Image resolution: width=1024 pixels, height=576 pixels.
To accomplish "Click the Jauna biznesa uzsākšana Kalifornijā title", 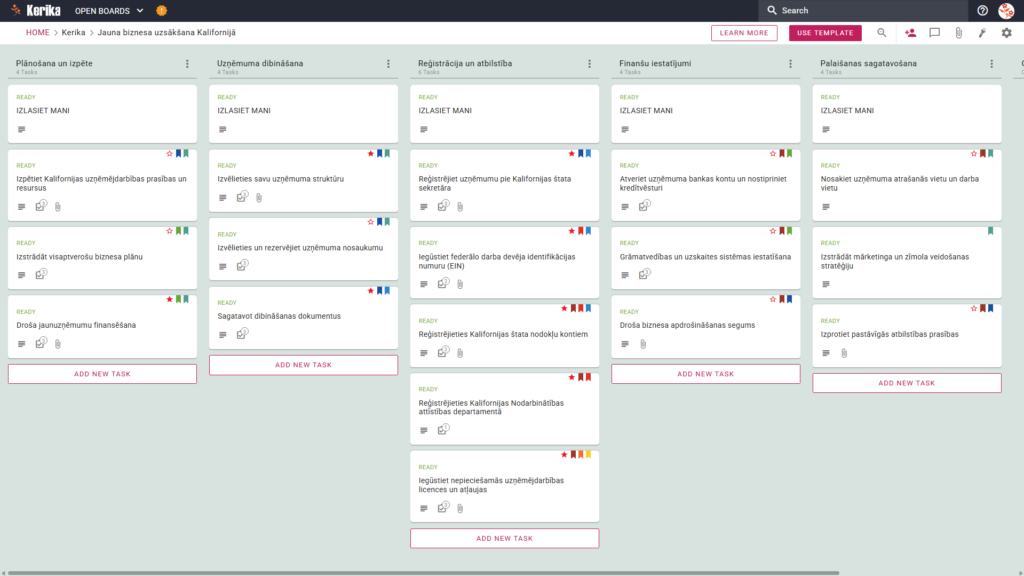I will [x=167, y=33].
